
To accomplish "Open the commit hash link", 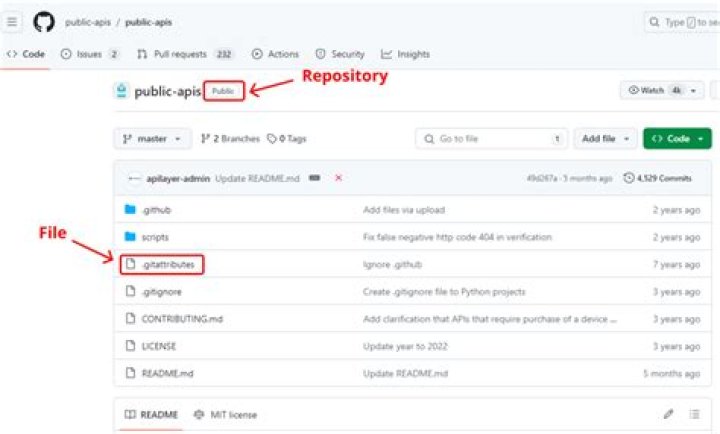I will pyautogui.click(x=542, y=178).
